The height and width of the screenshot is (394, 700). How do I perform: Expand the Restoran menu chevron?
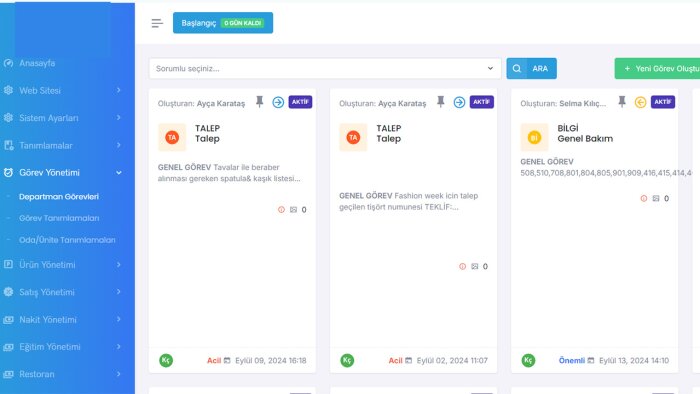[x=119, y=374]
